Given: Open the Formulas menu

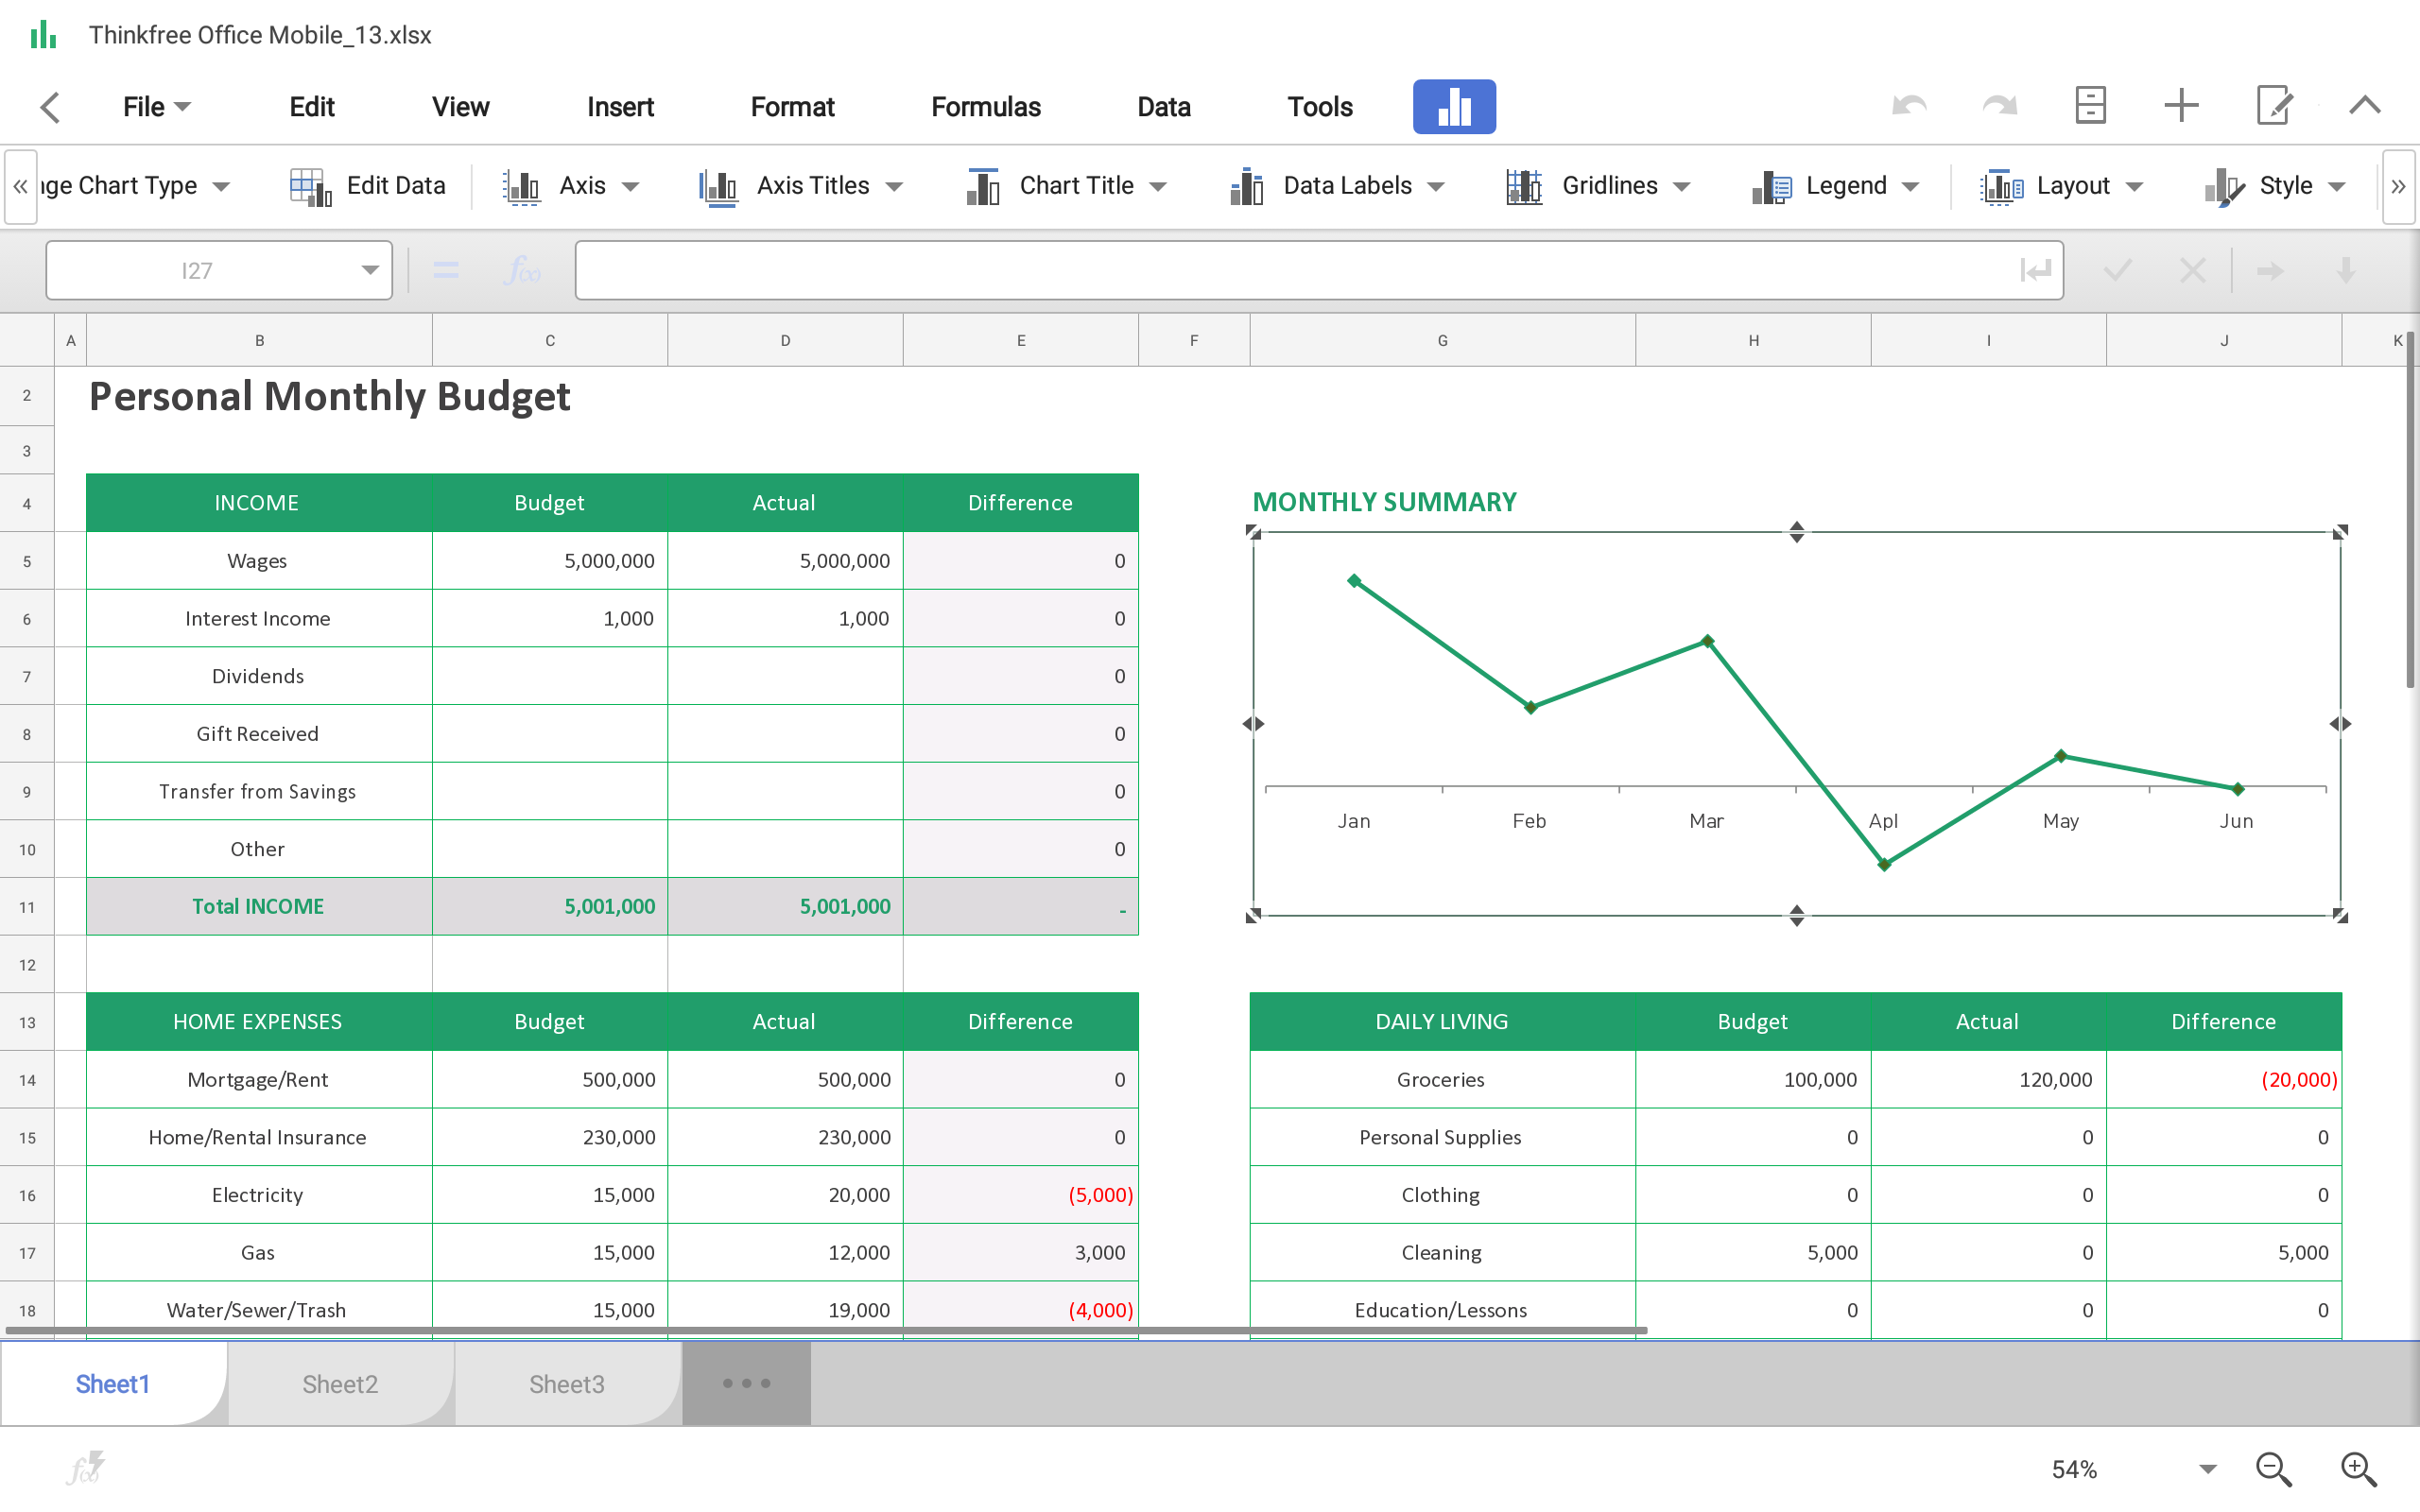Looking at the screenshot, I should (985, 107).
